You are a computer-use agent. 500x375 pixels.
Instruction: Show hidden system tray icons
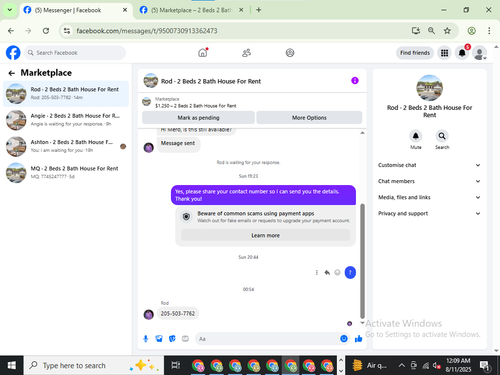[x=402, y=366]
